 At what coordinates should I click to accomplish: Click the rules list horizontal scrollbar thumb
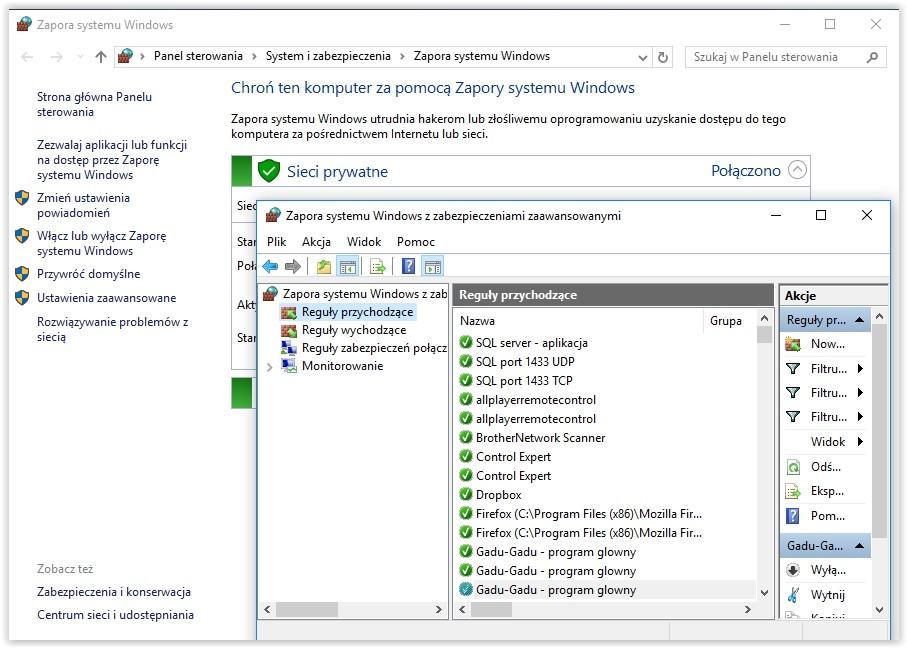pos(491,609)
